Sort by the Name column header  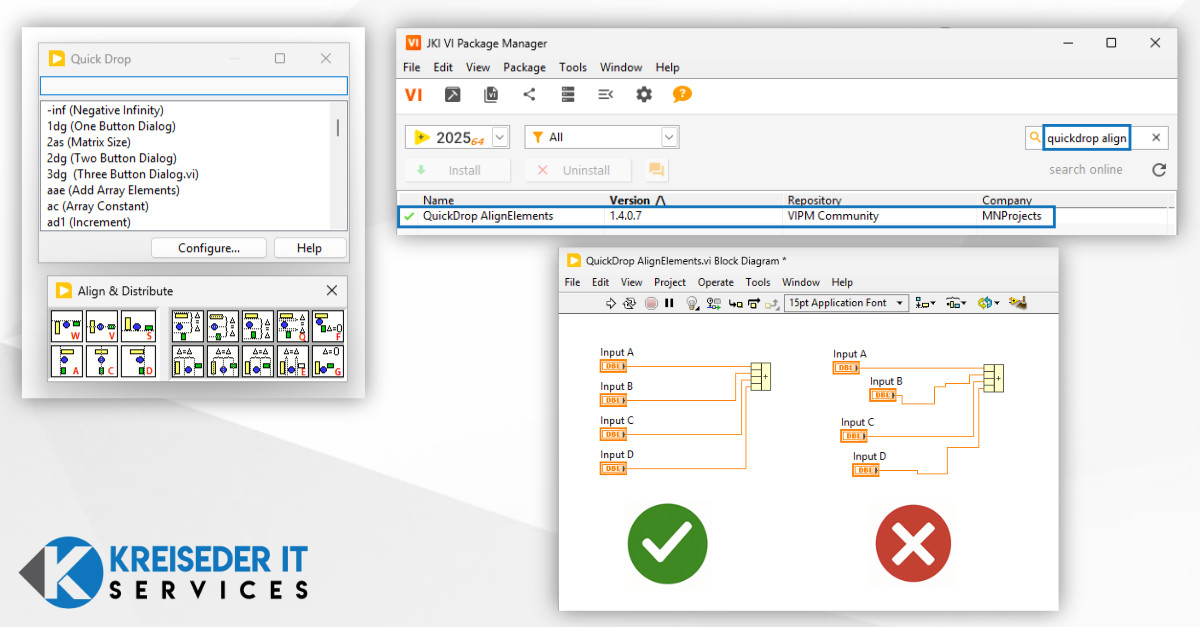[x=438, y=200]
